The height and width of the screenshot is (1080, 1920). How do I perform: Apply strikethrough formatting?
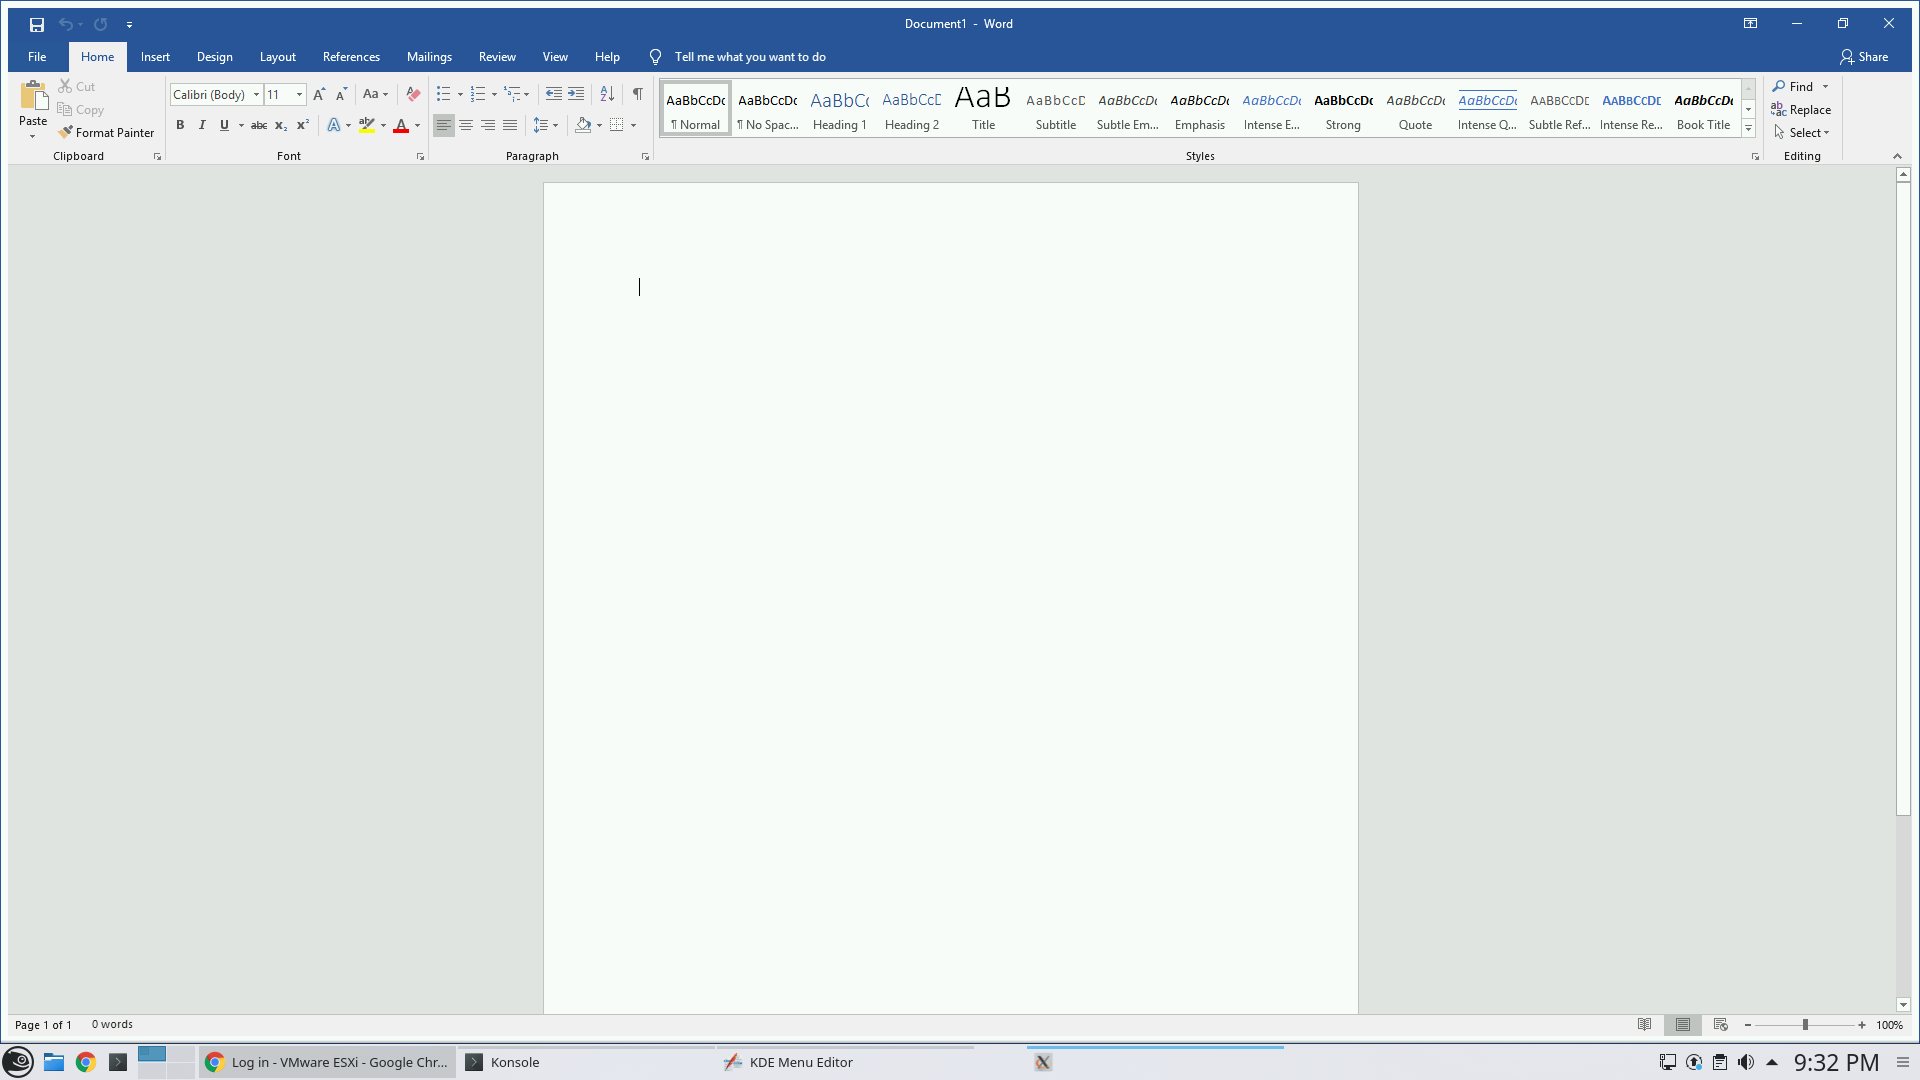click(x=259, y=126)
